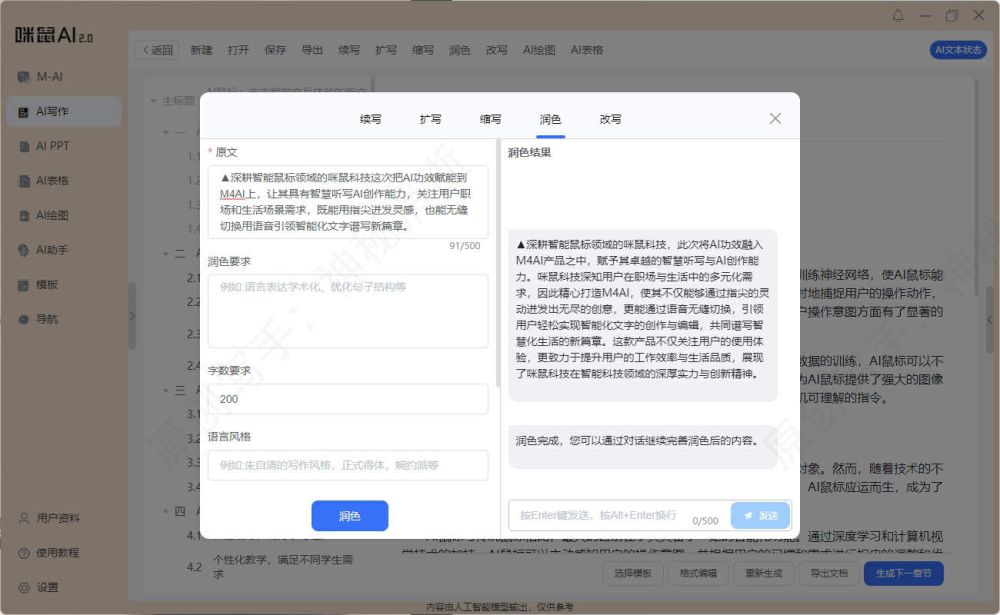Click the 格式编辑 button
1000x615 pixels.
click(x=698, y=574)
